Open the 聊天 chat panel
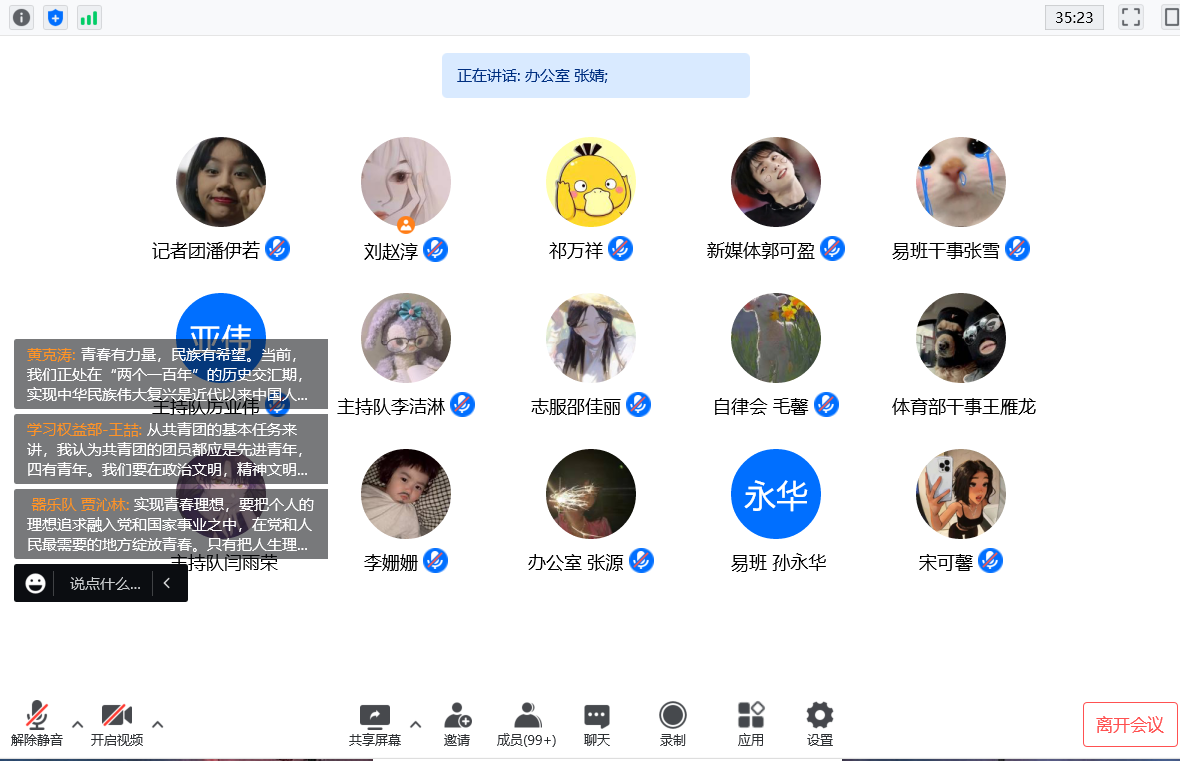 click(x=597, y=724)
